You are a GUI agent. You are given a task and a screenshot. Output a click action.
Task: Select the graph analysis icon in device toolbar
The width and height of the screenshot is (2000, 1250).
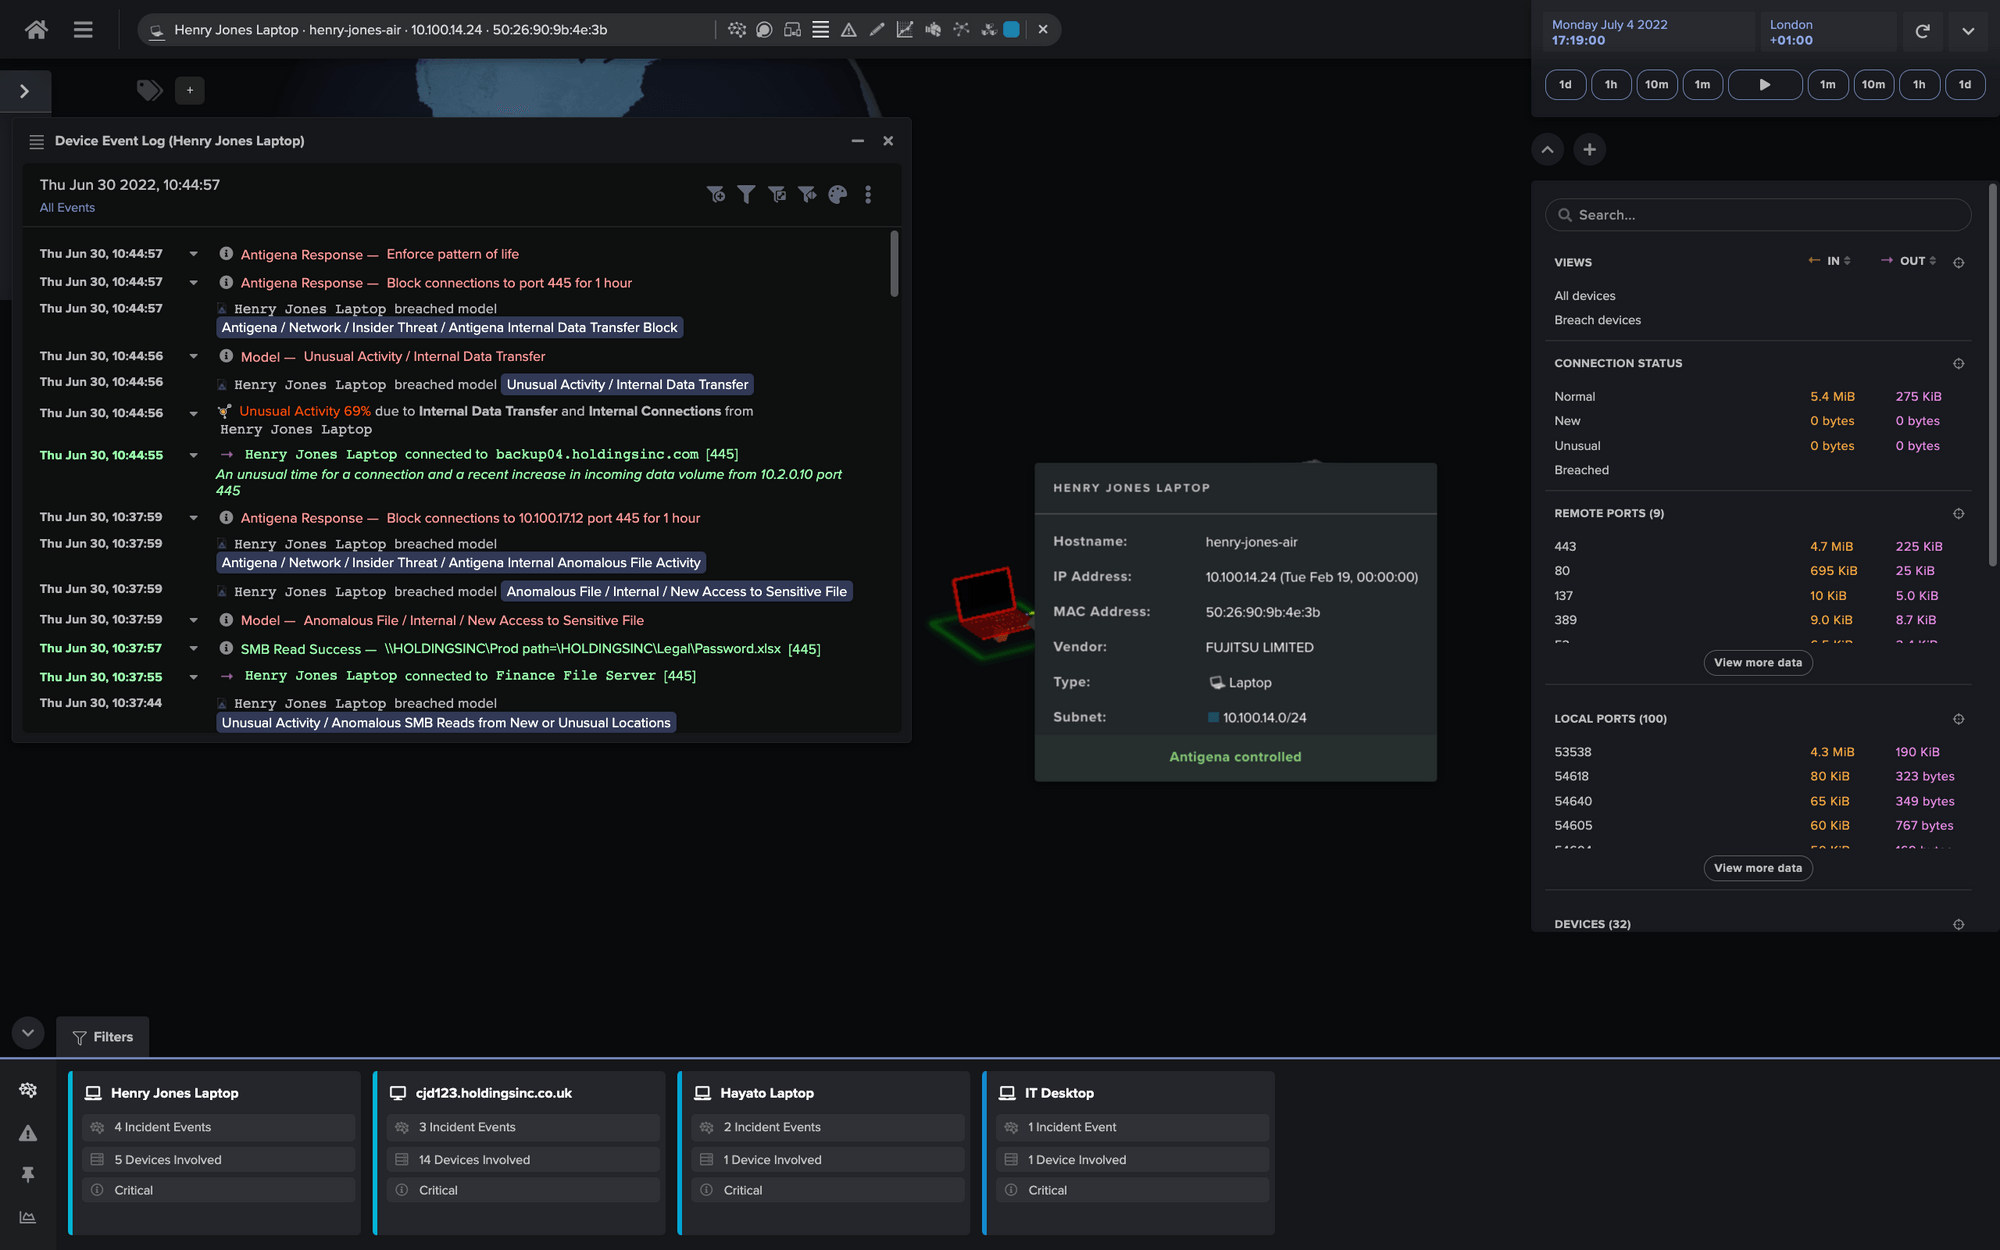pos(904,29)
